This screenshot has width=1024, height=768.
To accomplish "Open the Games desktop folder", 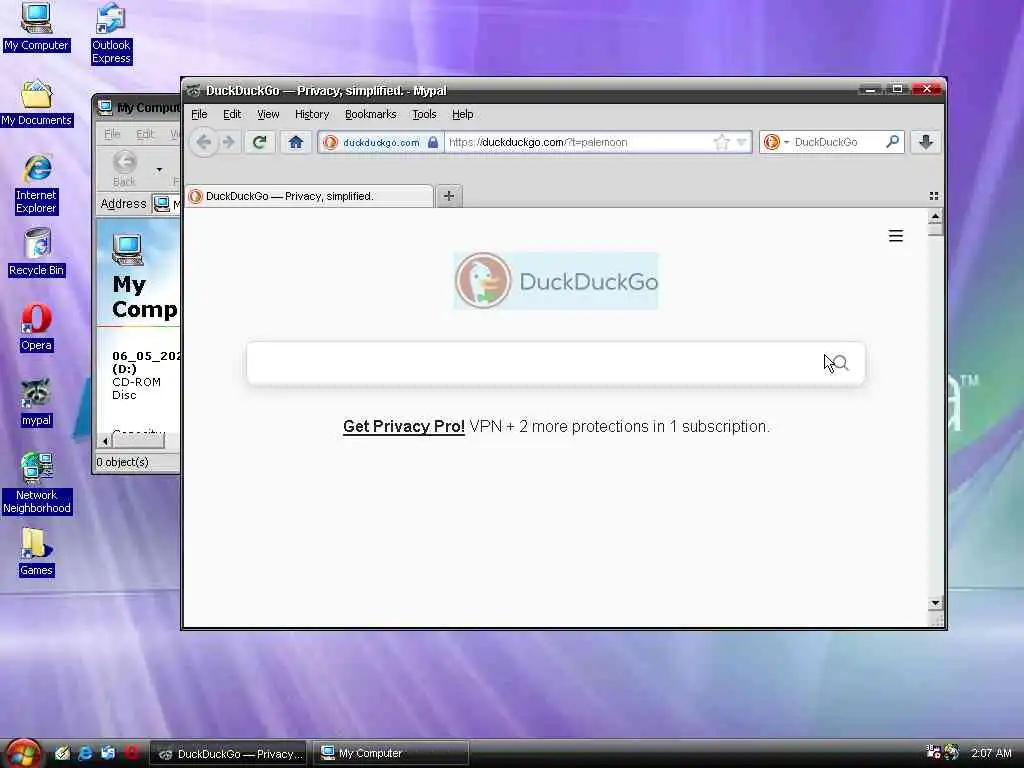I will tap(36, 552).
